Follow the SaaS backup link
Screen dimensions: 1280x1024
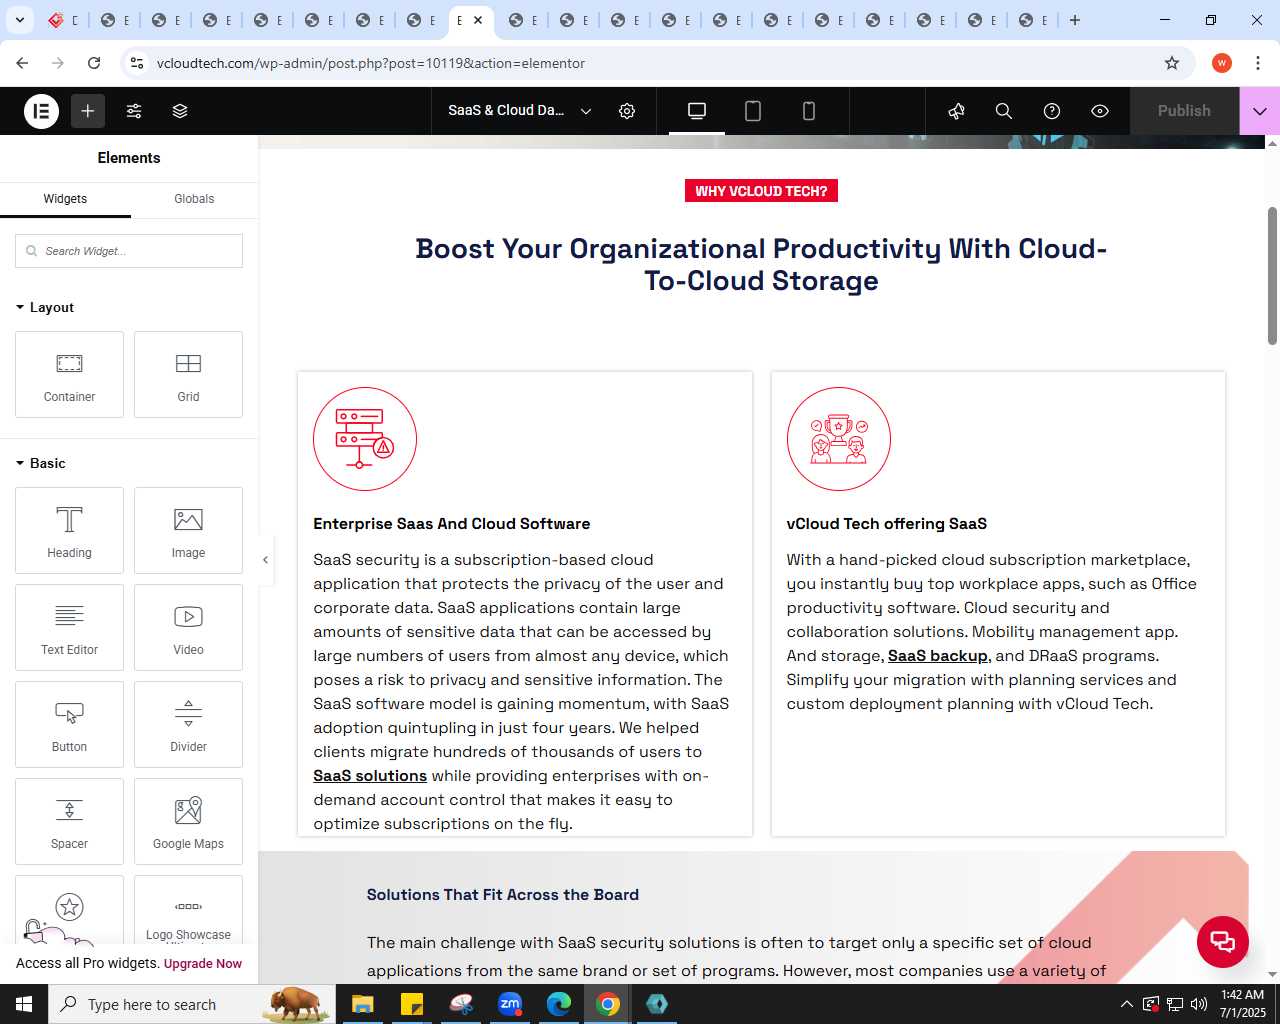tap(938, 656)
